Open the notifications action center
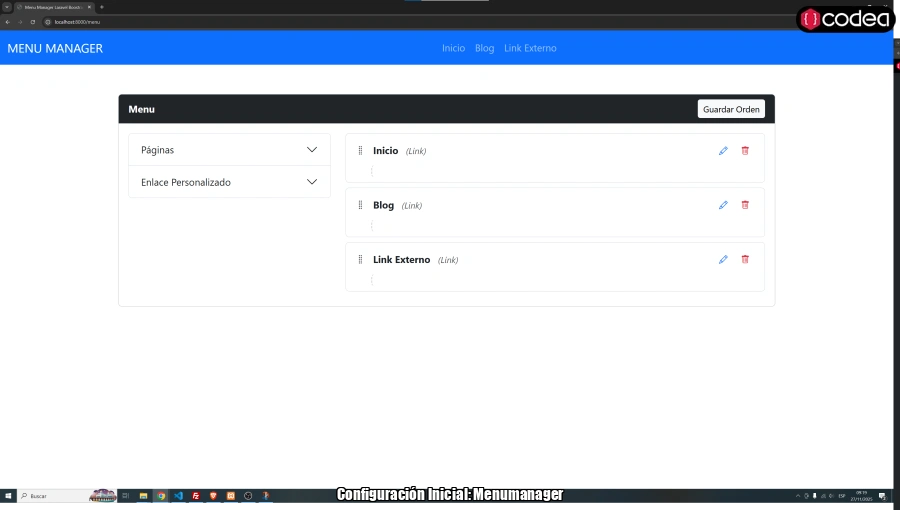The image size is (900, 510). tap(883, 496)
